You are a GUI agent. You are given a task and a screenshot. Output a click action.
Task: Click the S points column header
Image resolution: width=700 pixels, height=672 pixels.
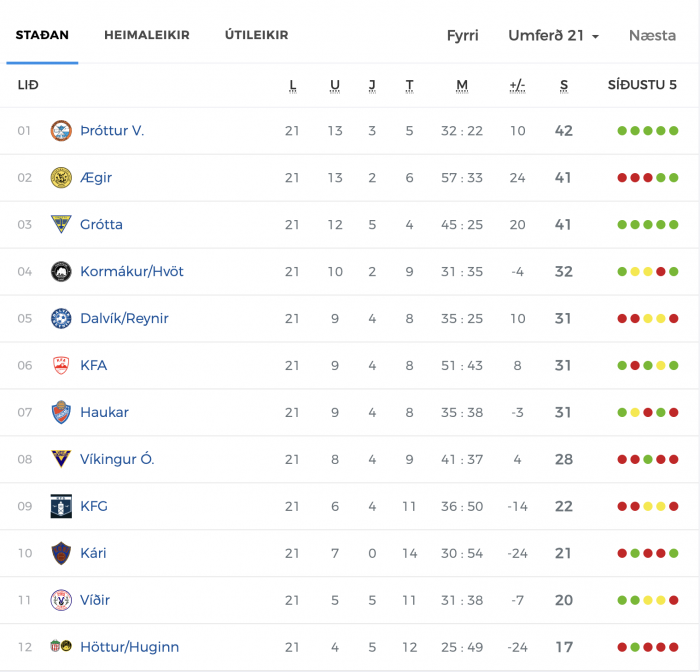564,85
